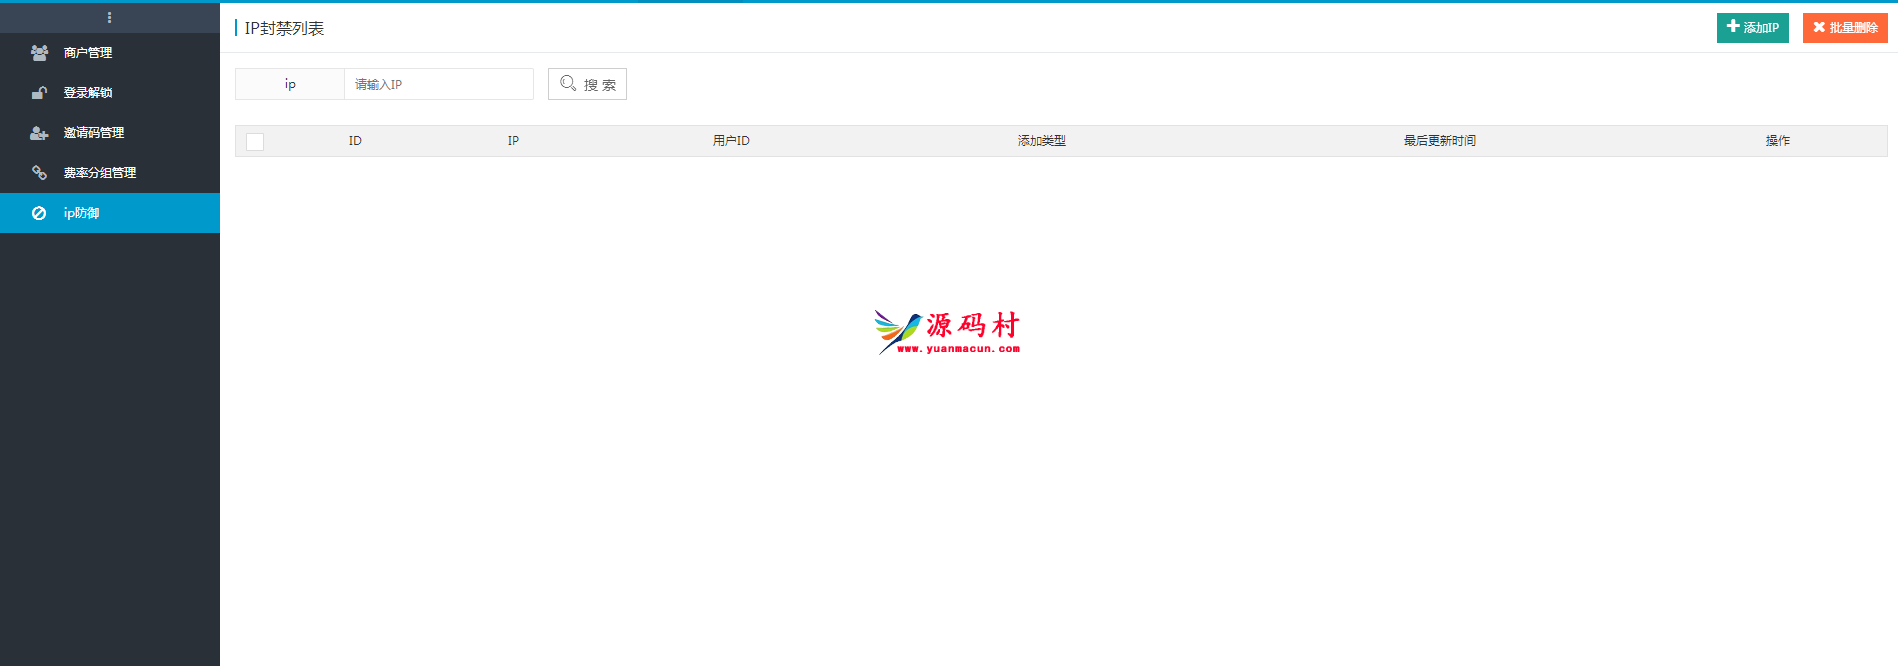Click the X icon on 批量删除
The image size is (1898, 666).
pos(1819,27)
